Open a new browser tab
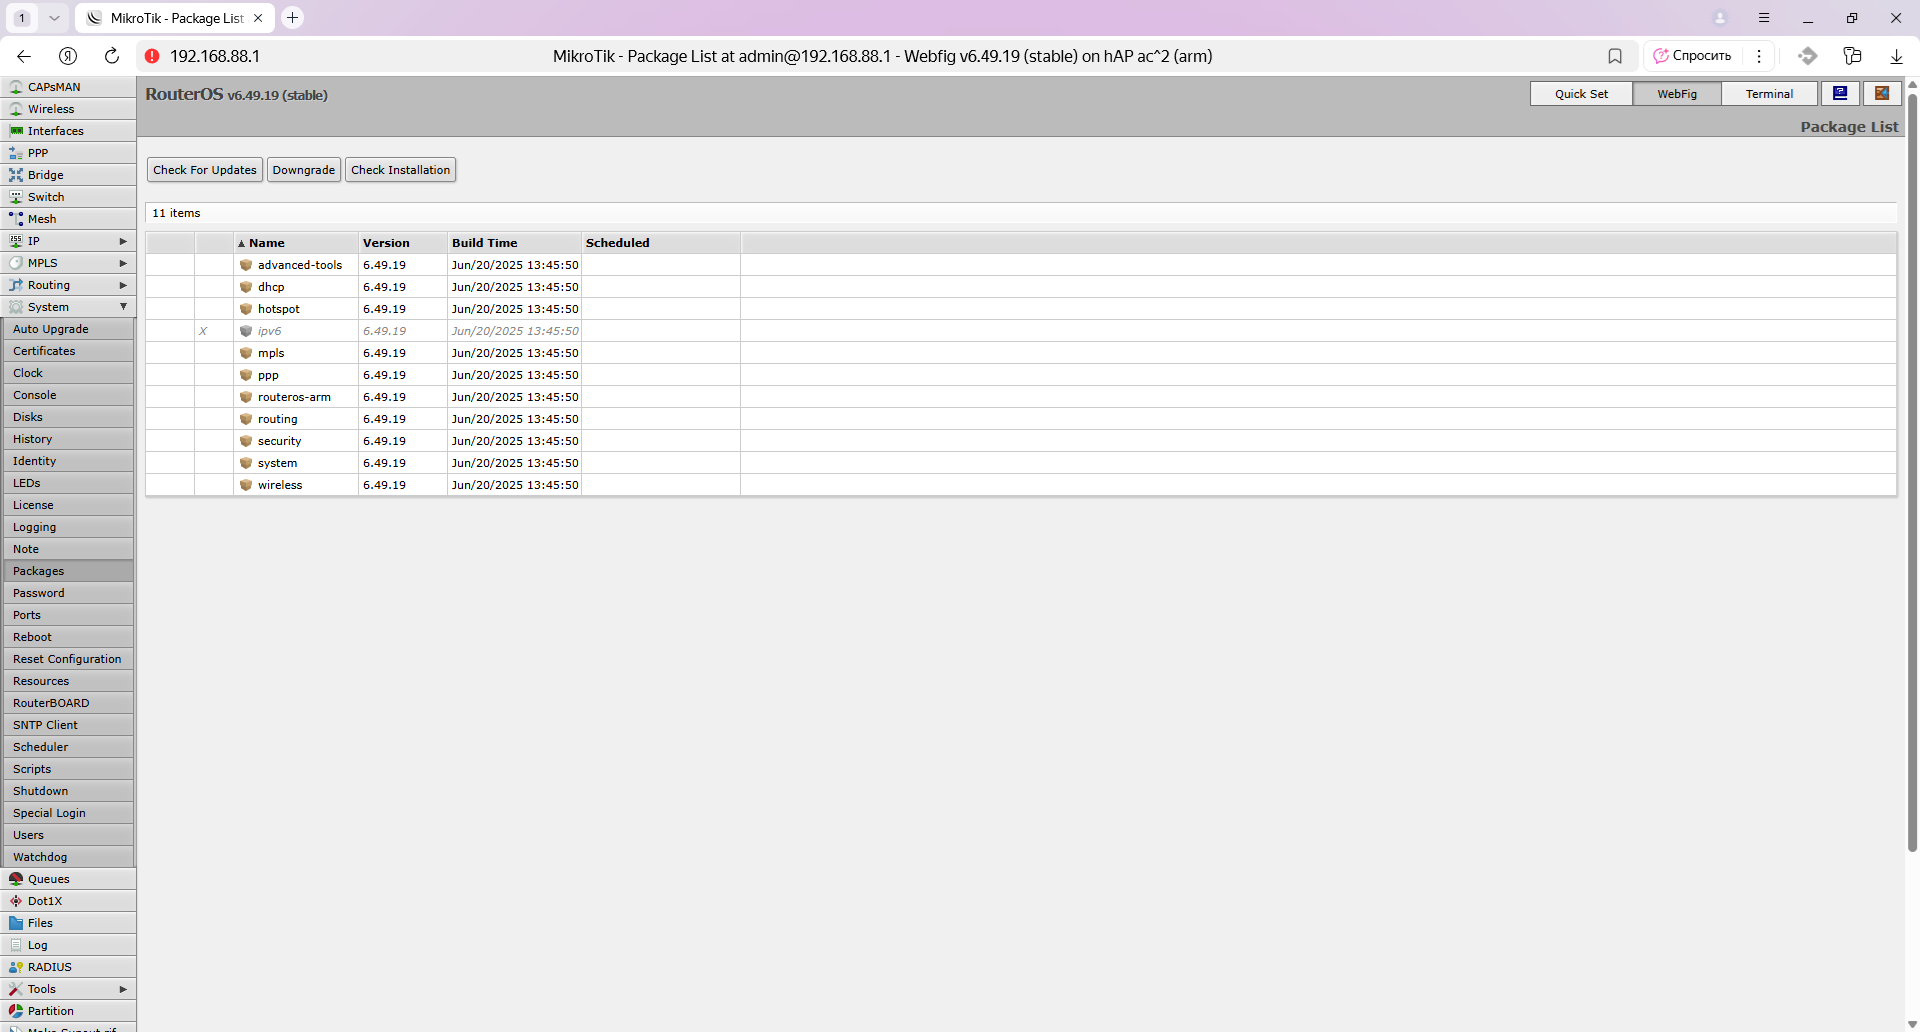Viewport: 1920px width, 1032px height. pos(292,18)
